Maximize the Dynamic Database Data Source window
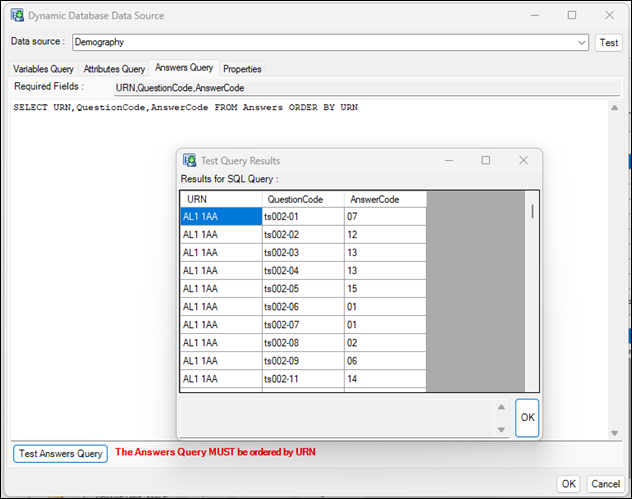632x499 pixels. point(572,15)
